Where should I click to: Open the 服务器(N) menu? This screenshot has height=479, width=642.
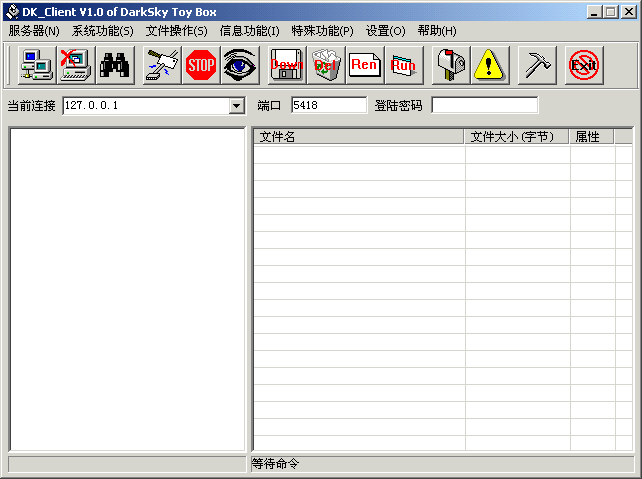pos(34,31)
